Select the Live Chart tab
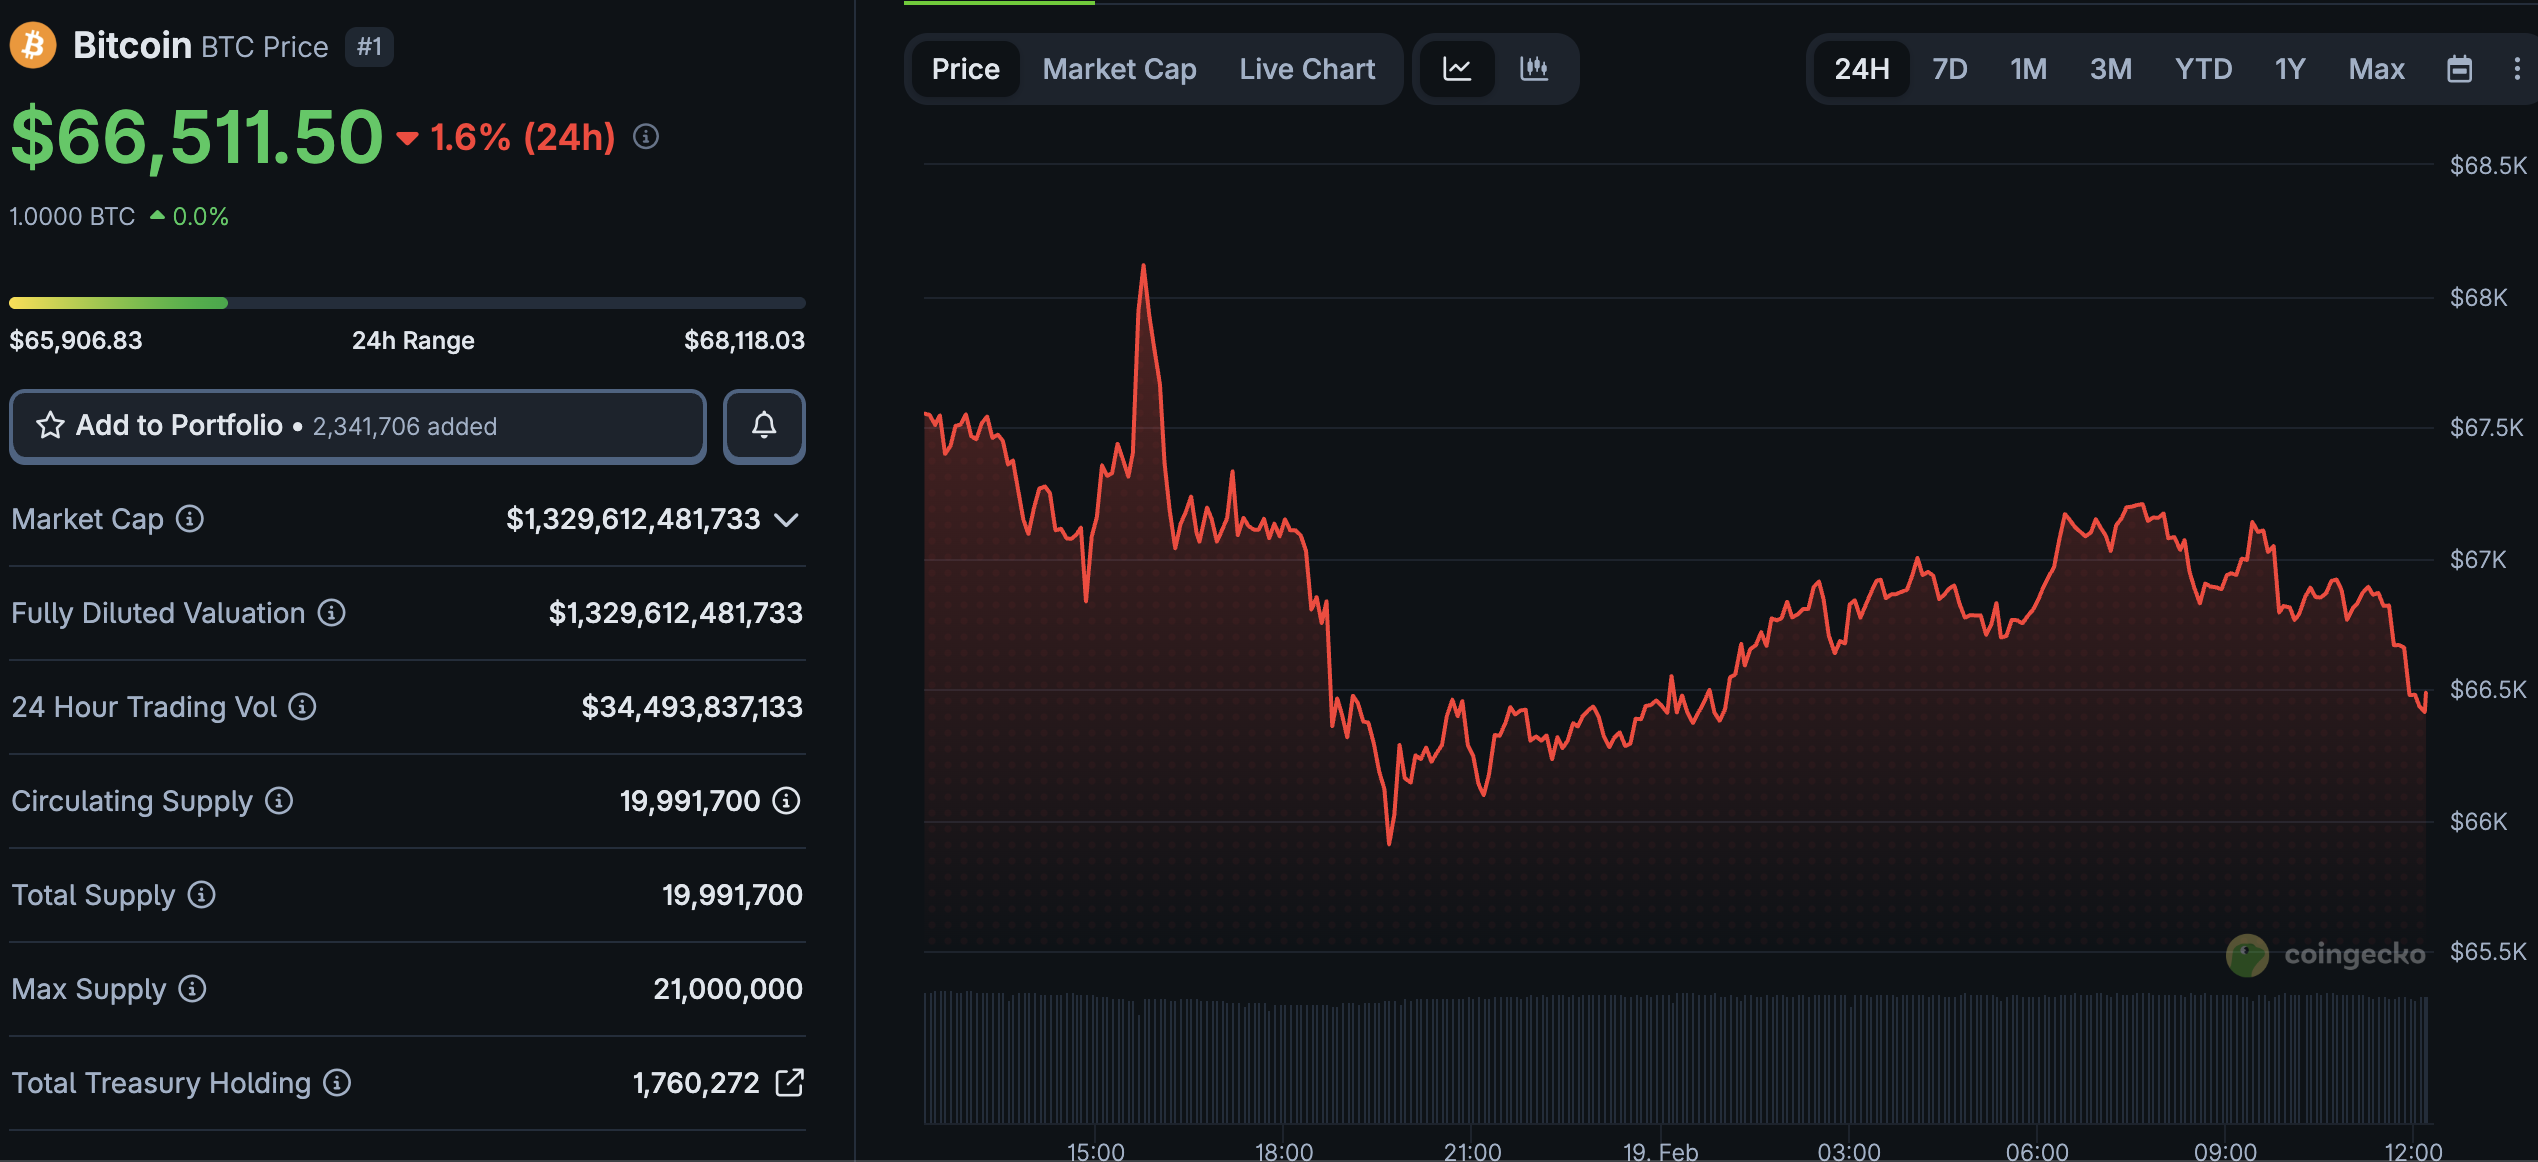 click(x=1307, y=69)
